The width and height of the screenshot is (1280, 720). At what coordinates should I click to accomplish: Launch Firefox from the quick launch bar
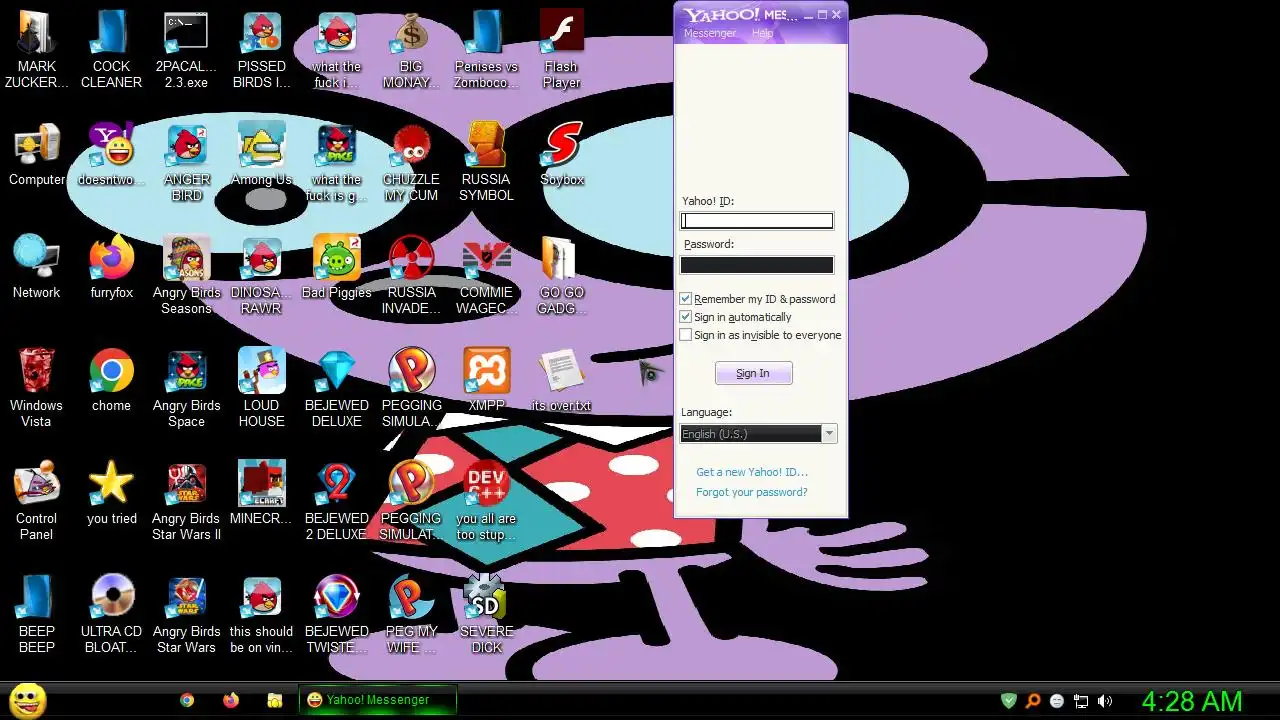point(231,700)
